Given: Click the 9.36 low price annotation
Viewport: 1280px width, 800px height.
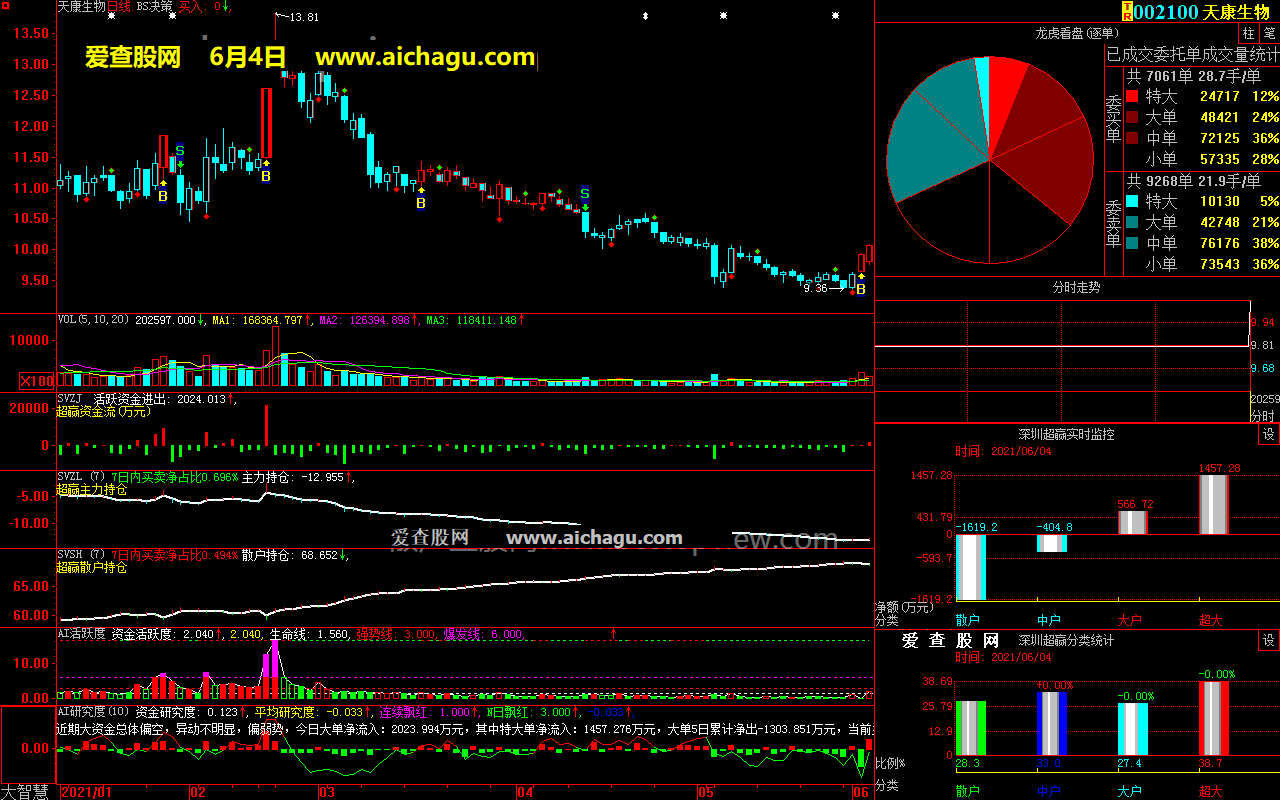Looking at the screenshot, I should (816, 288).
